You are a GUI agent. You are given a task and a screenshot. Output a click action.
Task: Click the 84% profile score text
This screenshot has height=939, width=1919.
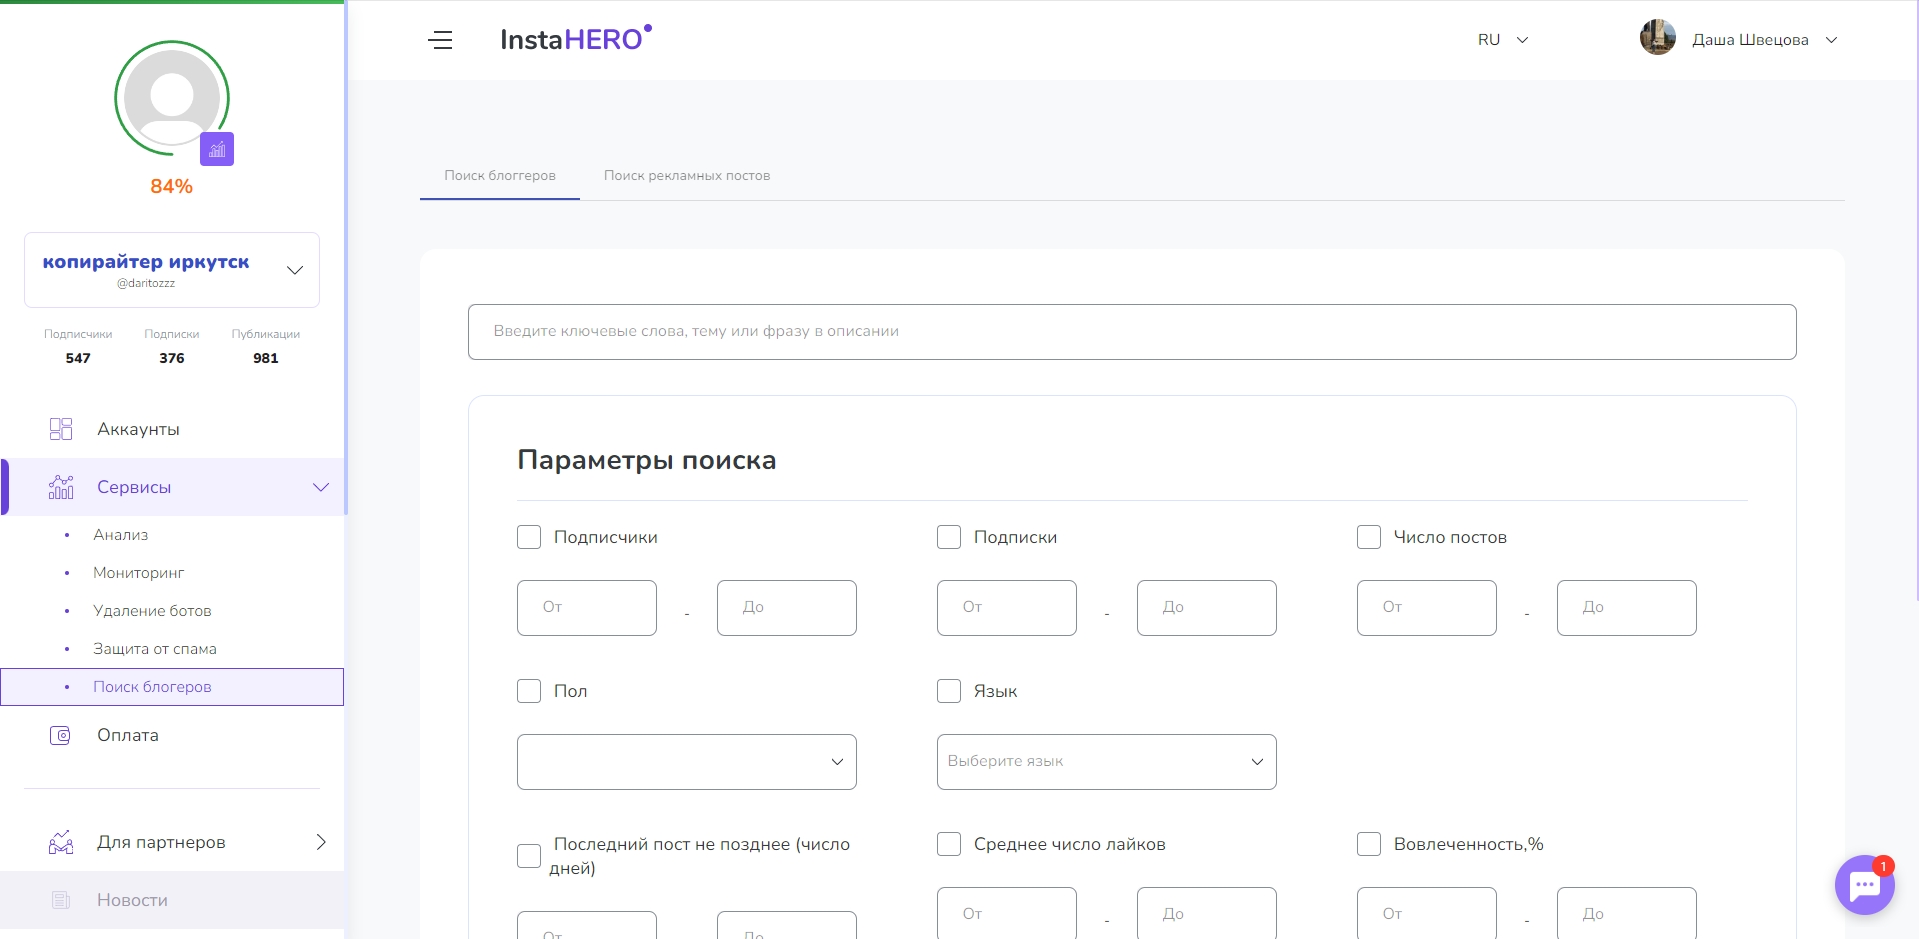(171, 186)
